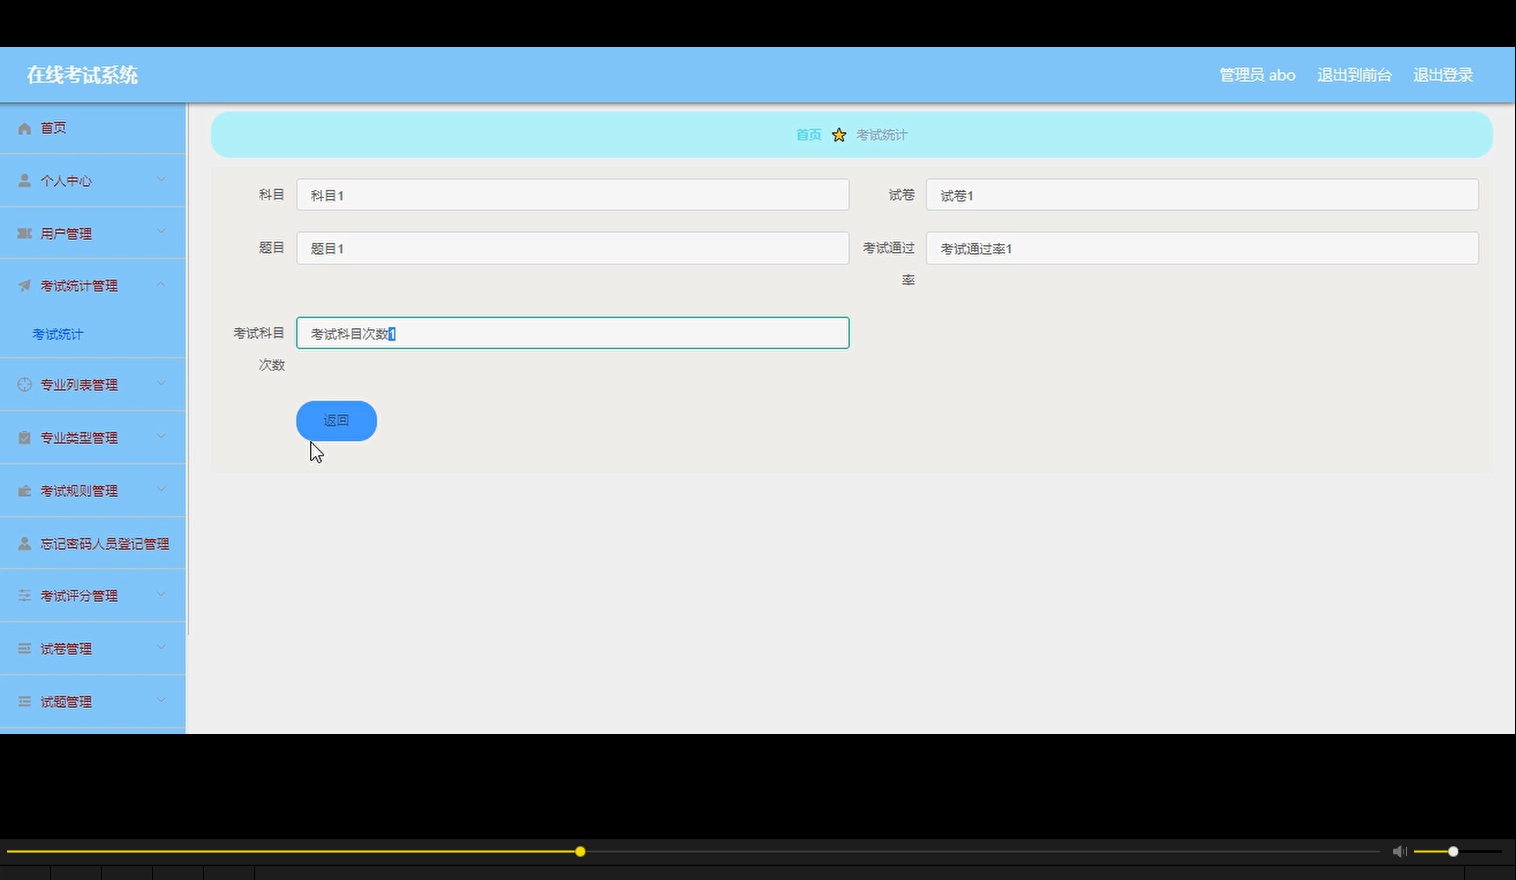Image resolution: width=1516 pixels, height=880 pixels.
Task: Select the 考试统计 submenu item
Action: pyautogui.click(x=58, y=334)
